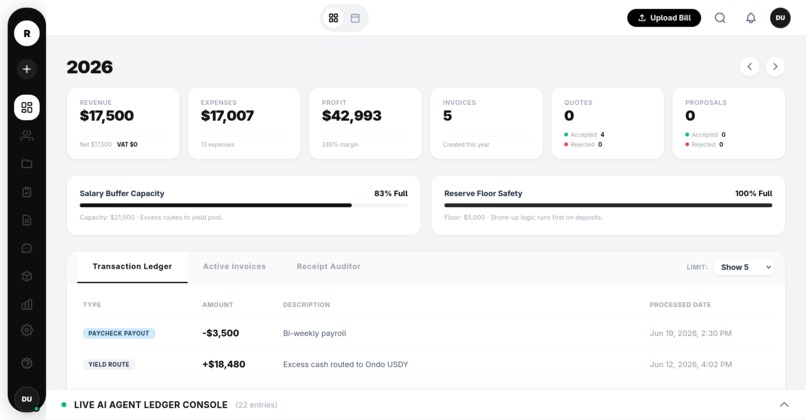This screenshot has width=806, height=420.
Task: Click the Profit $42,993 card
Action: pos(365,123)
